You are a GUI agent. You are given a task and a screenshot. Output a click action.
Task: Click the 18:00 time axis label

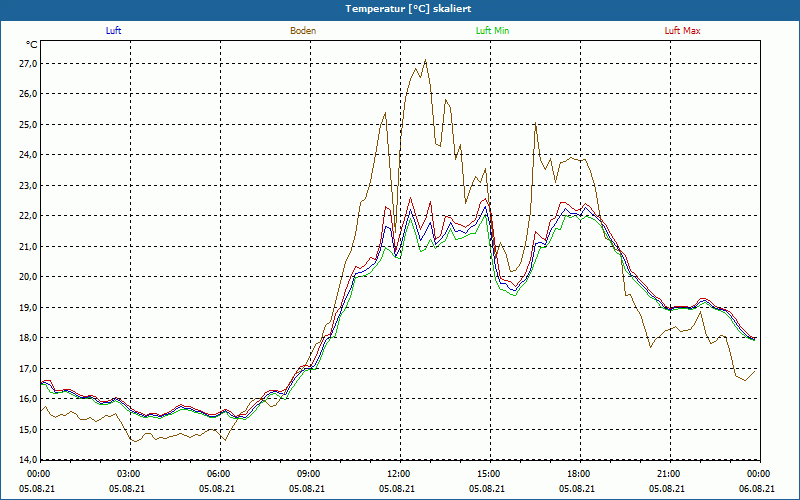(580, 474)
